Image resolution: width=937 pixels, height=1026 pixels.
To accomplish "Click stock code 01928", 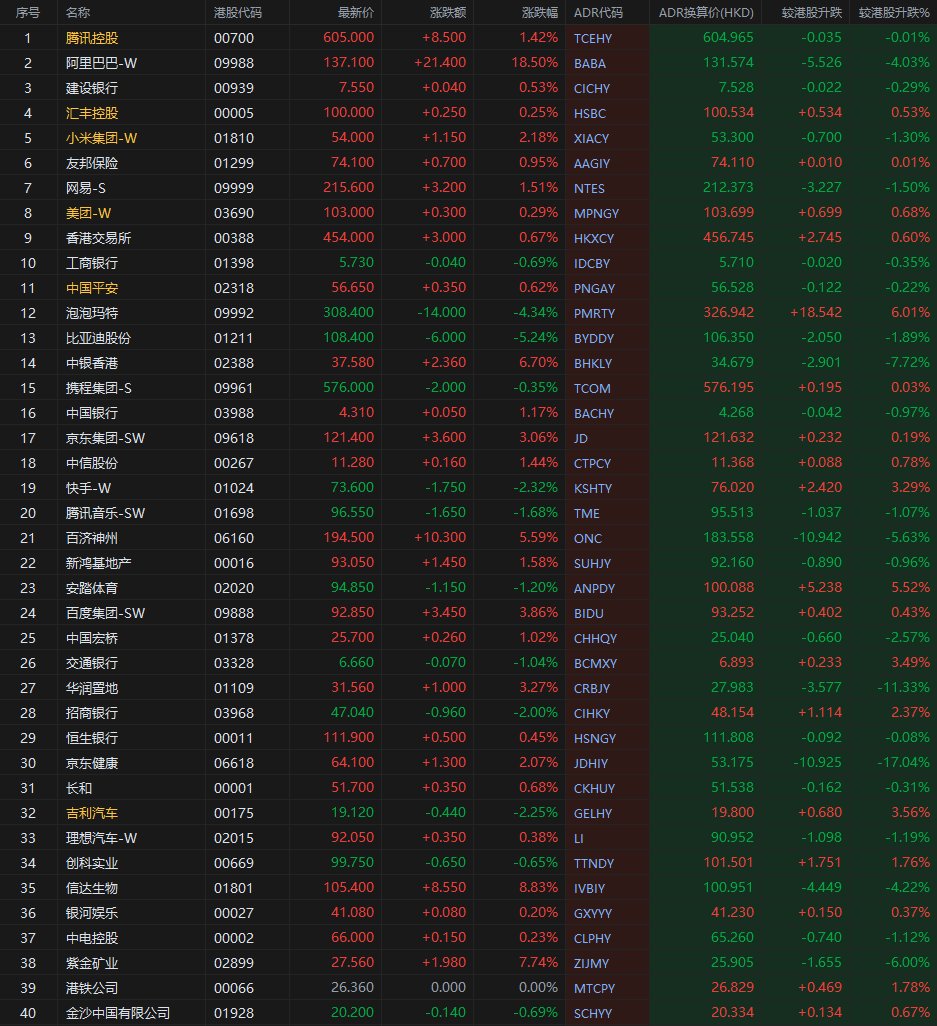I will (x=234, y=1013).
